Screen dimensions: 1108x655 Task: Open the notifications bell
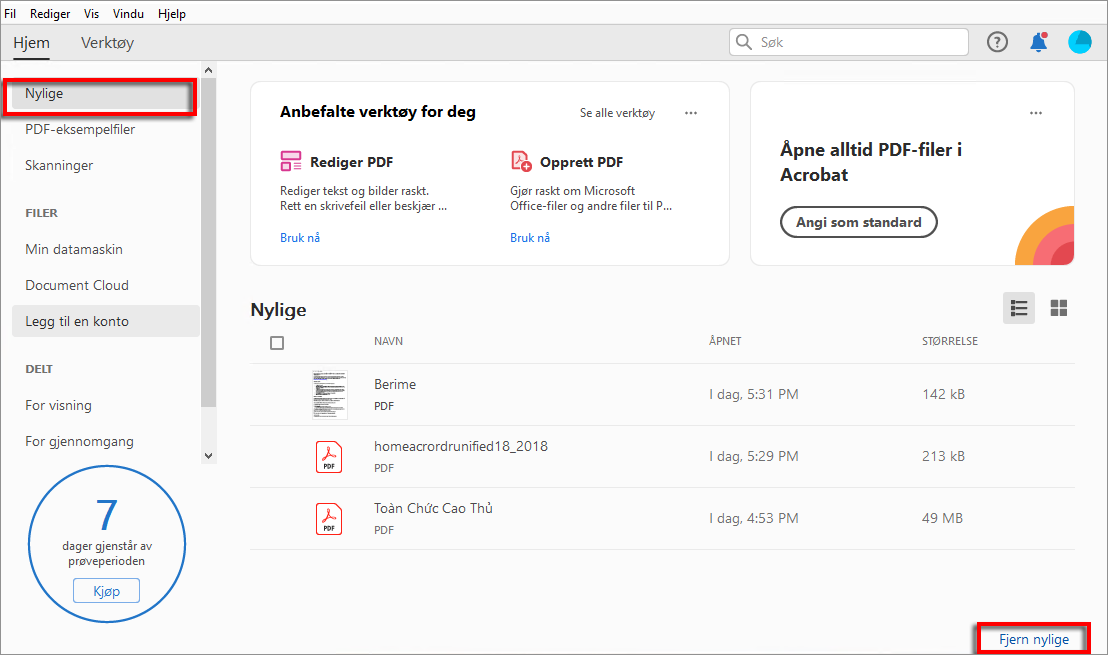tap(1038, 42)
